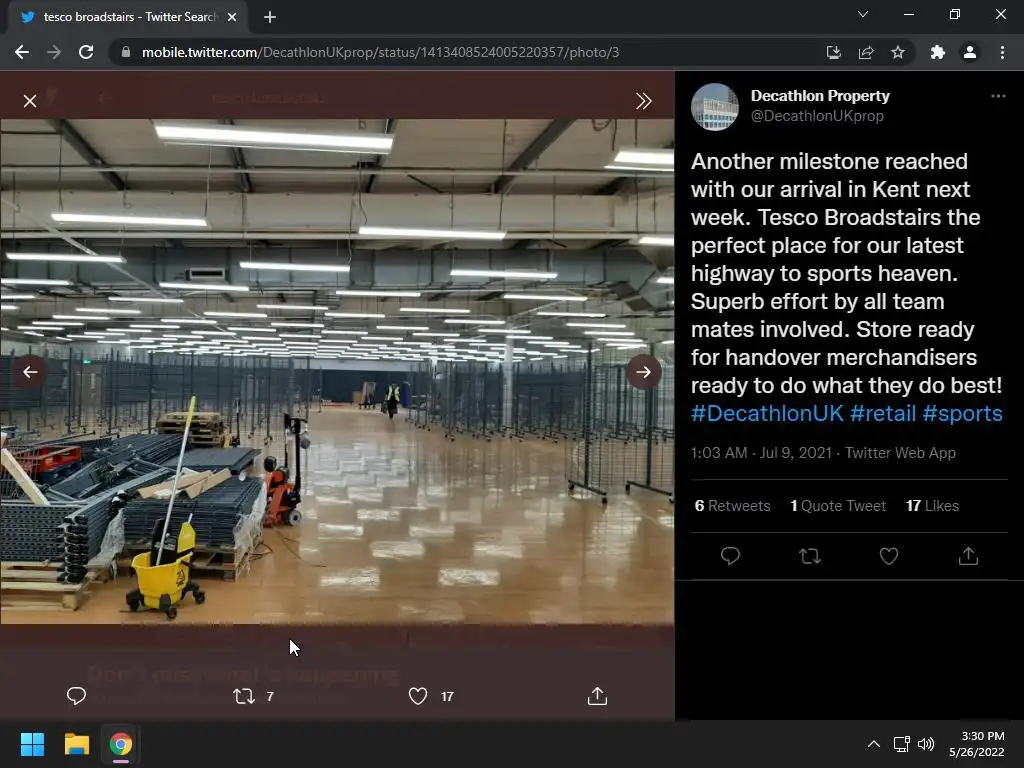Screen dimensions: 1024x768
Task: View site info via the padlock icon
Action: coord(126,52)
